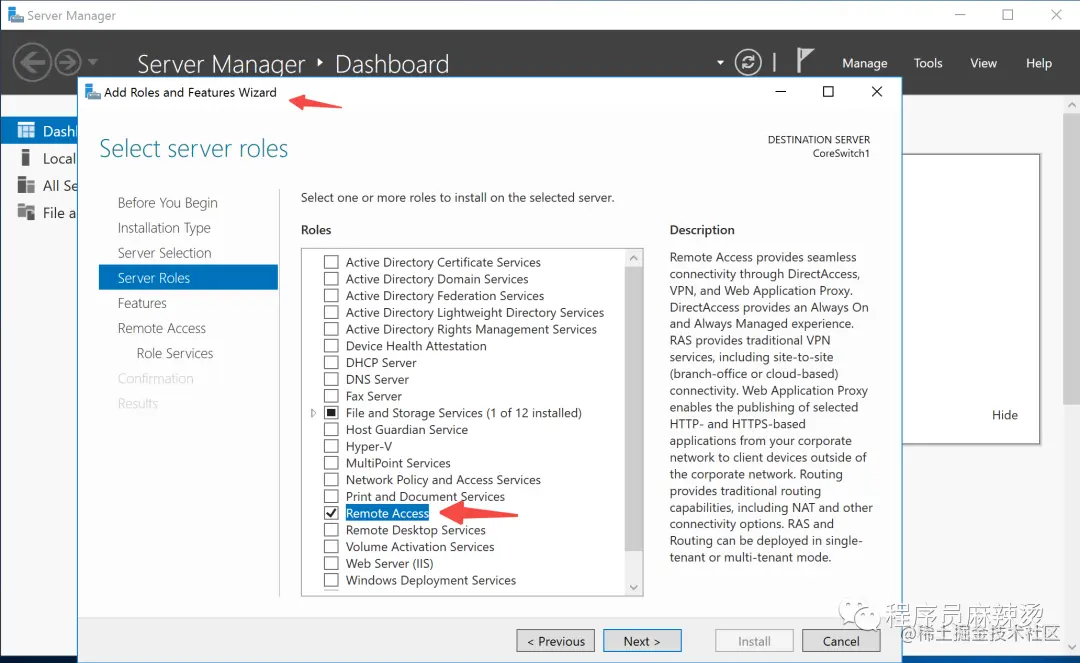This screenshot has width=1080, height=663.
Task: Check the Fax Server role
Action: [x=331, y=396]
